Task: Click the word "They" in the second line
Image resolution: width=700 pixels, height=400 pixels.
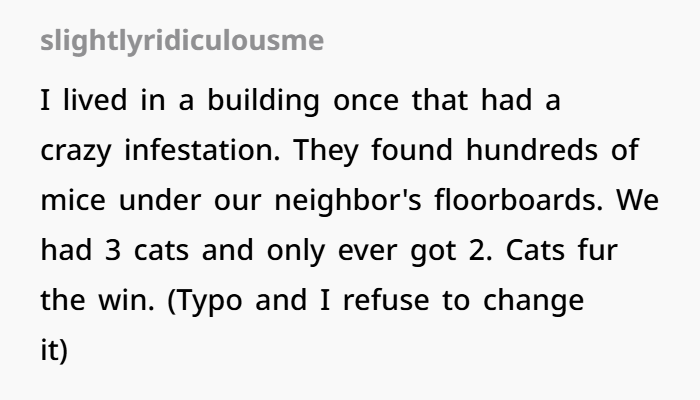Action: 326,152
